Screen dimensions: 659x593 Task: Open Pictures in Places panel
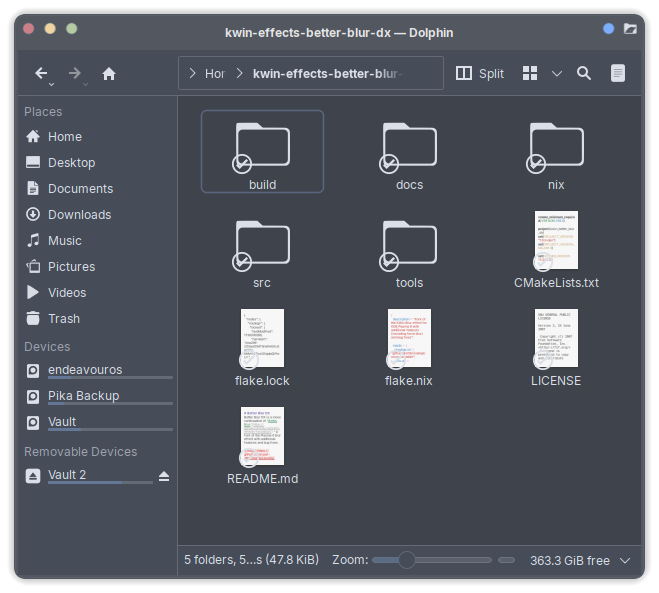pos(100,267)
